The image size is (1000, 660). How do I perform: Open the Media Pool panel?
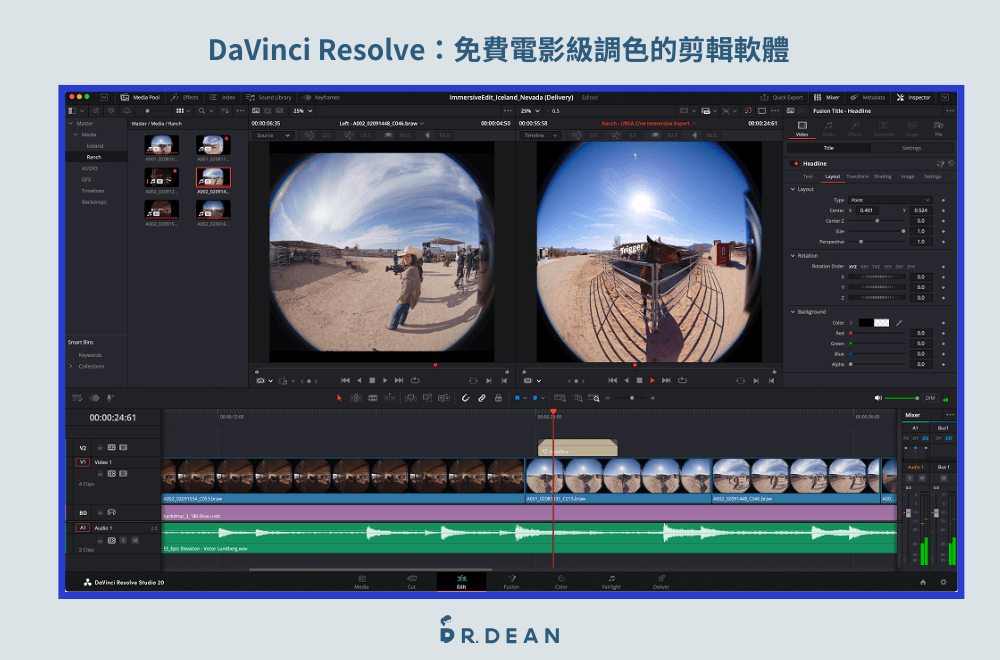click(140, 98)
